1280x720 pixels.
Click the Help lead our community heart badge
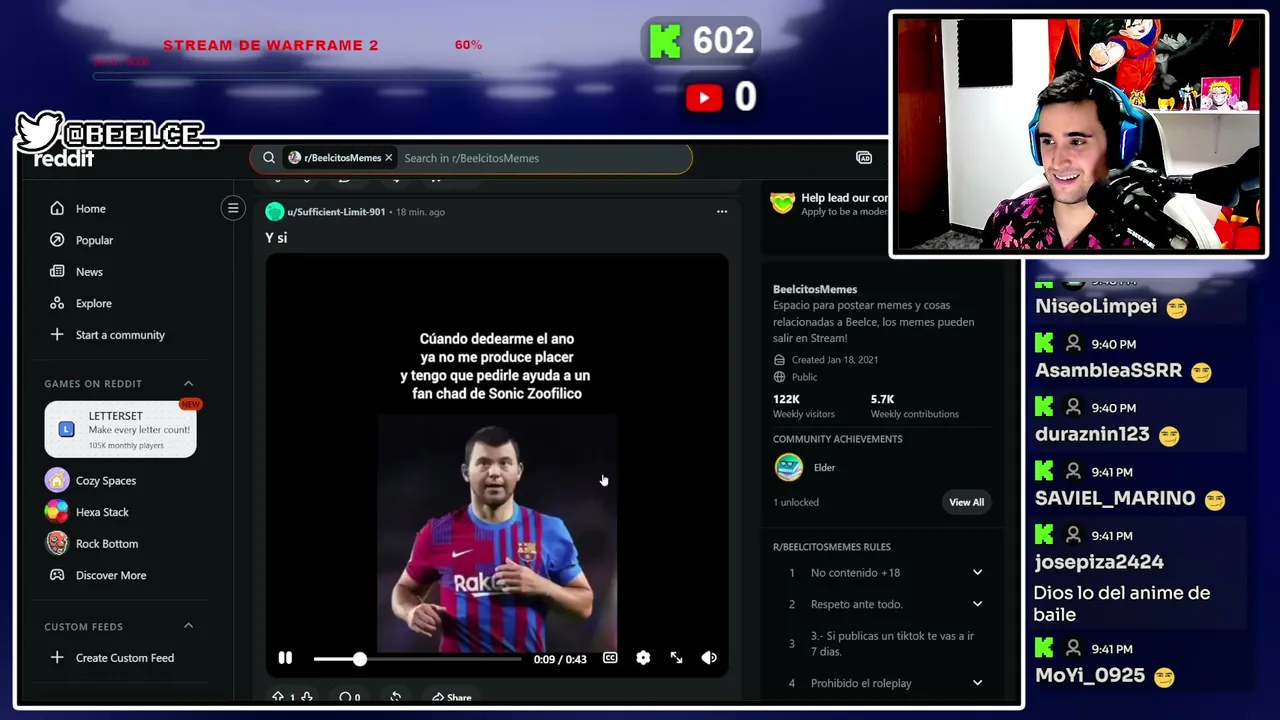tap(782, 203)
